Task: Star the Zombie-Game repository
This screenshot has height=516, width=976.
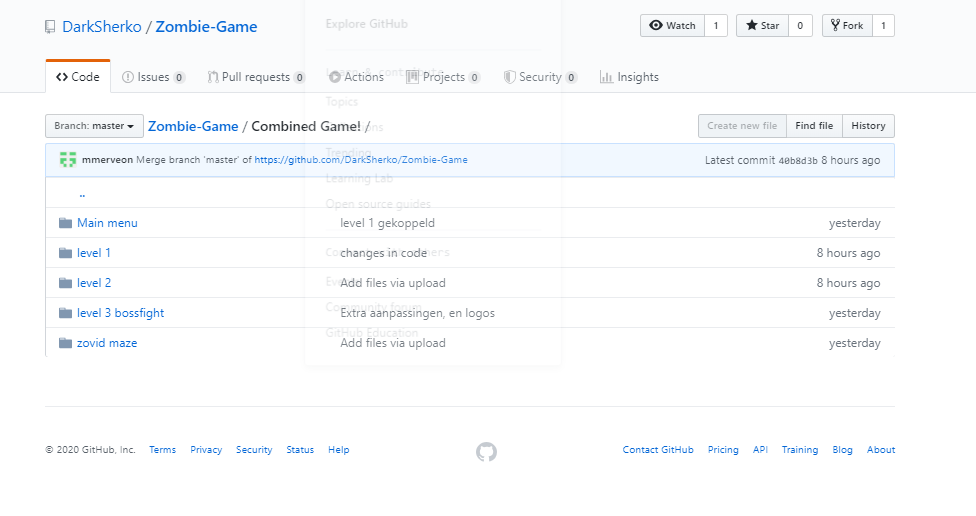Action: click(x=762, y=26)
